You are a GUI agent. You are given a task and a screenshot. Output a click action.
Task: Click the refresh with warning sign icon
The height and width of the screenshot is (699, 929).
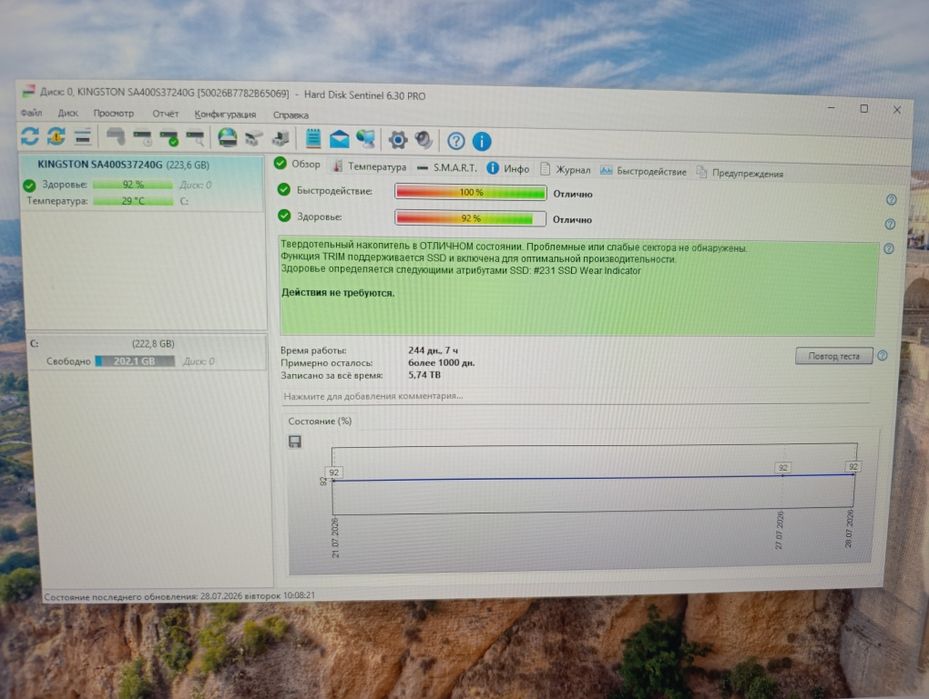click(56, 136)
